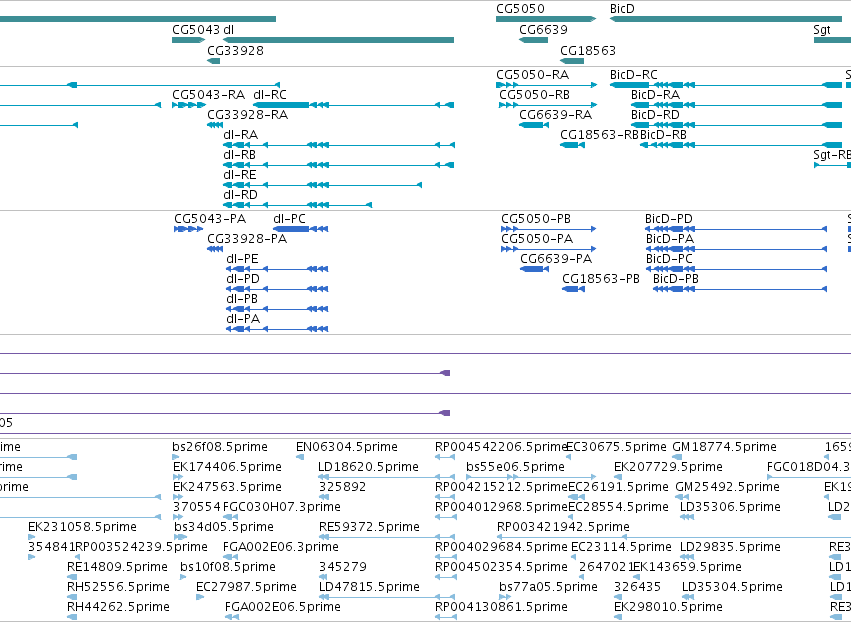
Task: Select the CG18563-RB transcript label
Action: pos(600,135)
